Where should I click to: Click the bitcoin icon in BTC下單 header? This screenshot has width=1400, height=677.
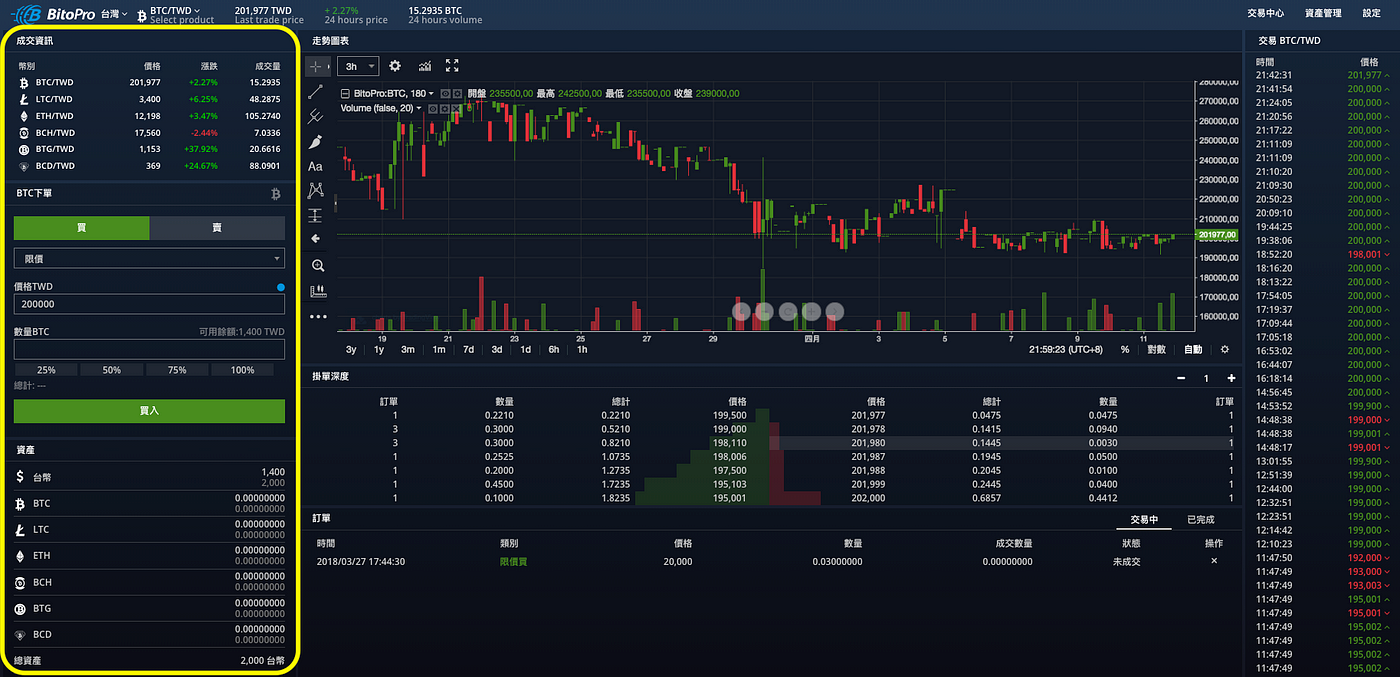click(x=276, y=194)
